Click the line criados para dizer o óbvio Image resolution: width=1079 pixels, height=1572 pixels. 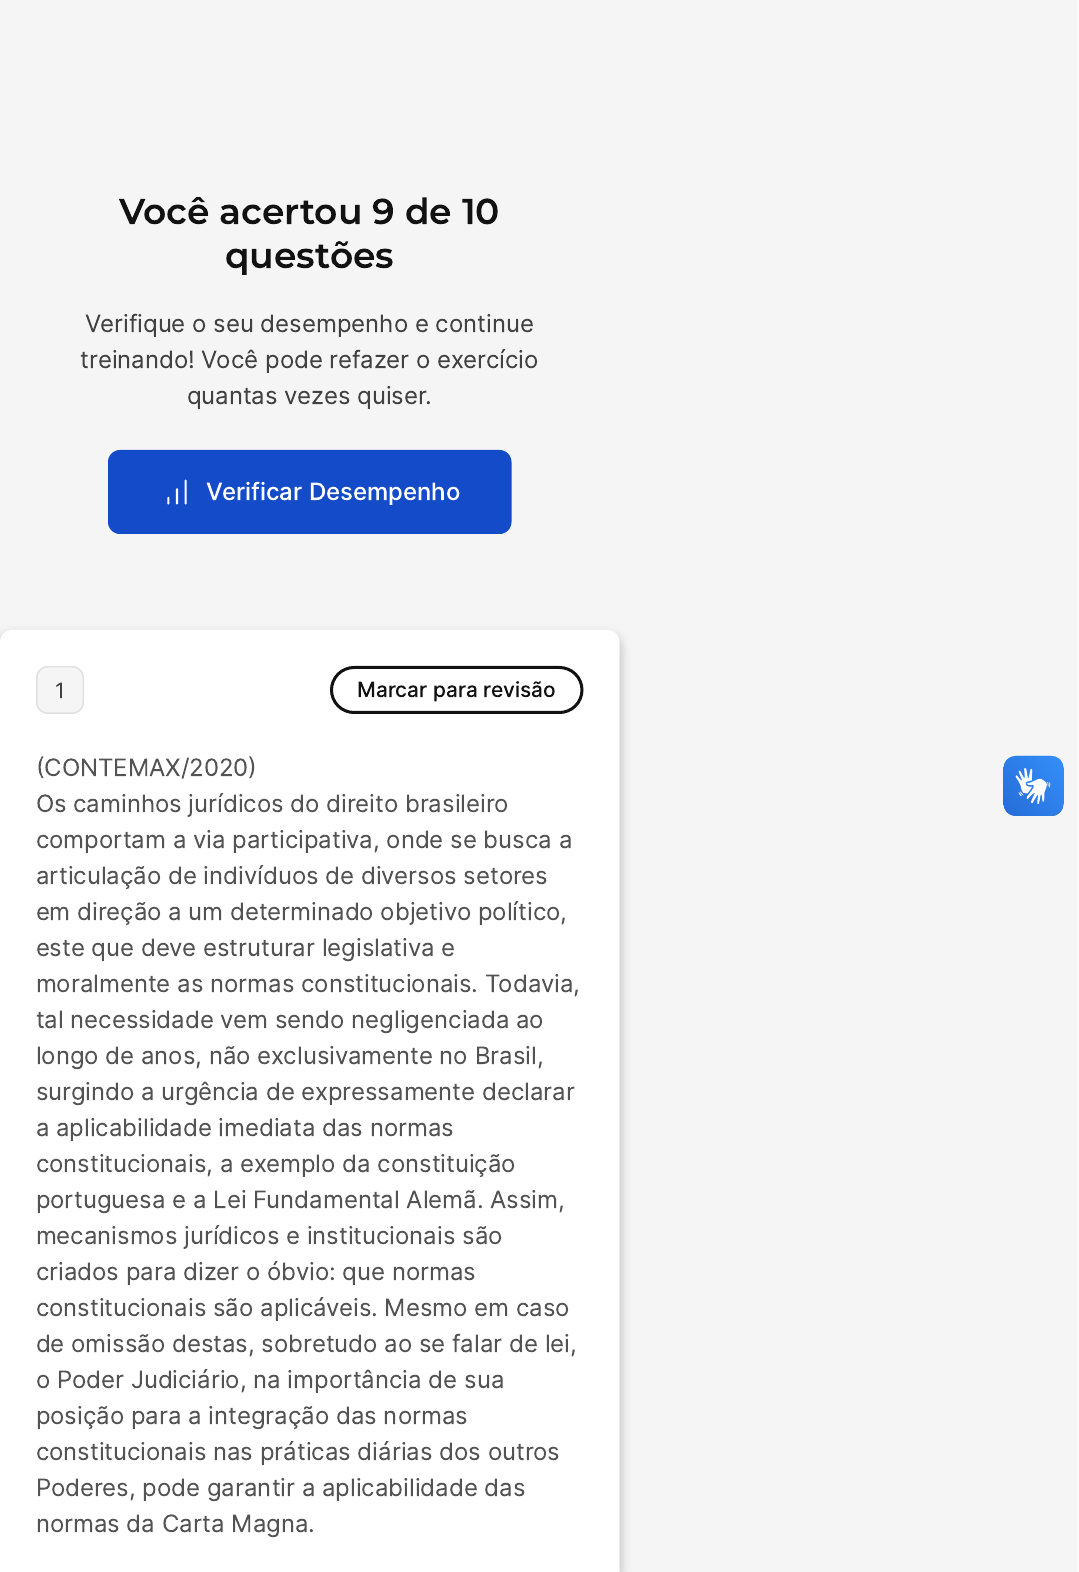(256, 1272)
